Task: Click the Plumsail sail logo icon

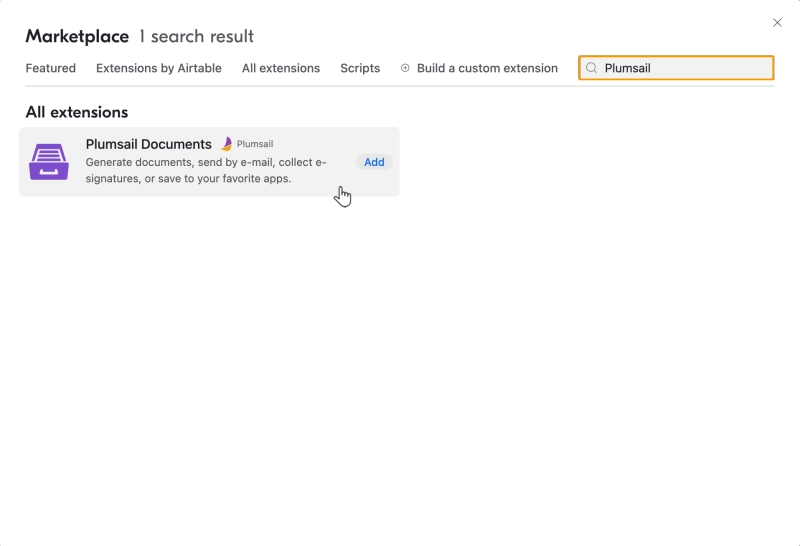Action: coord(227,144)
